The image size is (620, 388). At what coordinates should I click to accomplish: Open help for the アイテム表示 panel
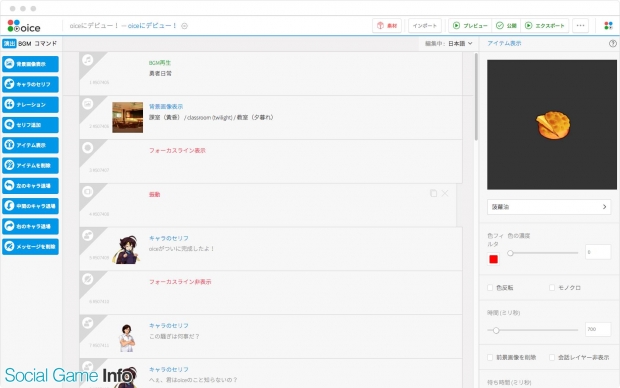(612, 44)
